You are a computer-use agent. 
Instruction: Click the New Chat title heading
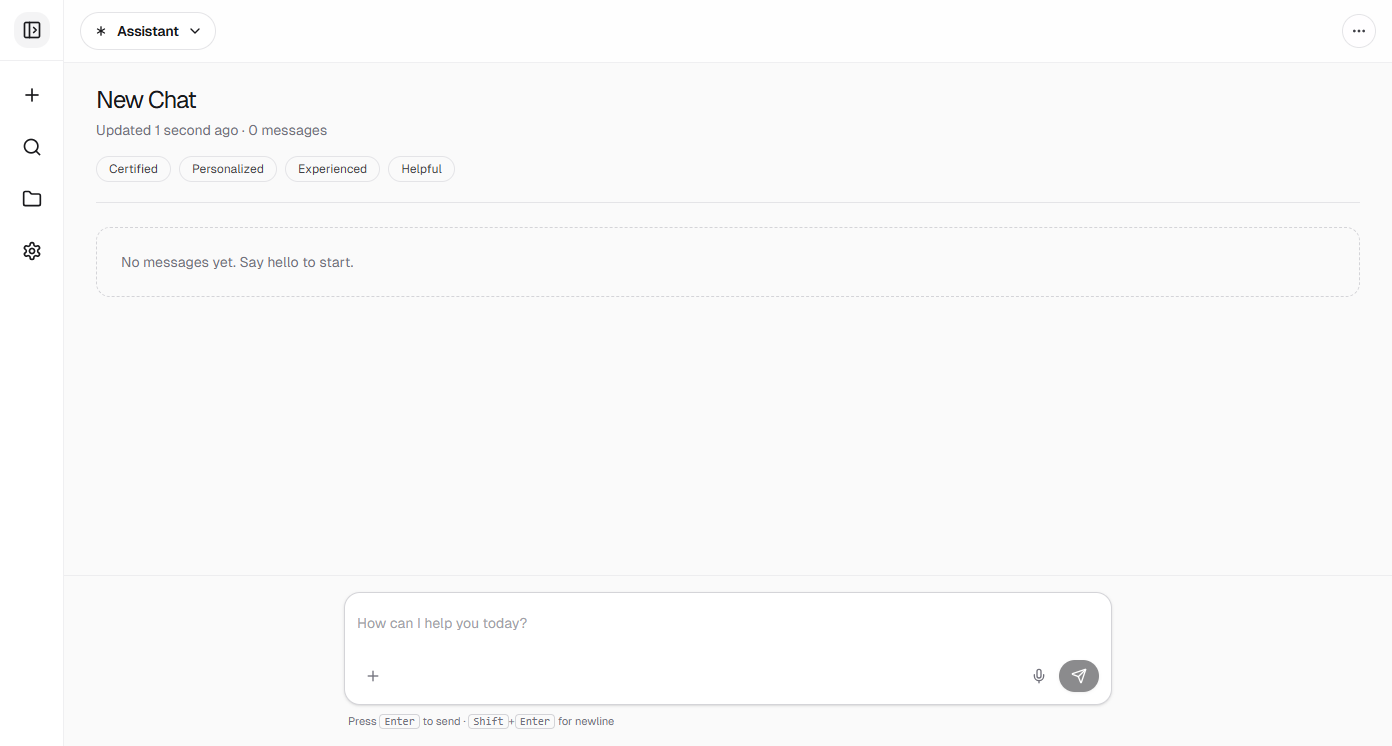(x=146, y=100)
